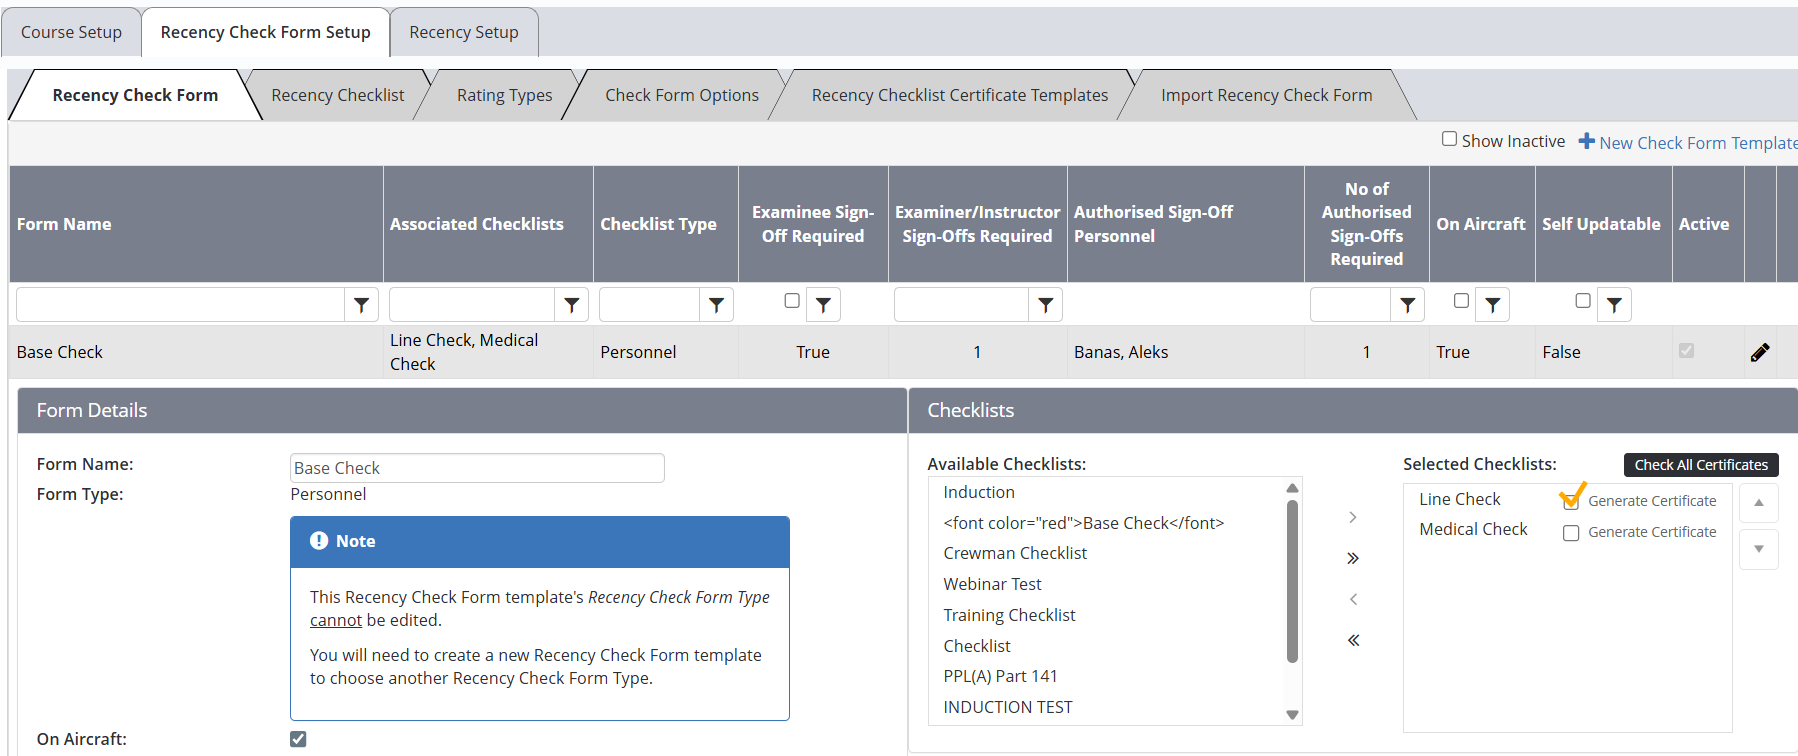The width and height of the screenshot is (1798, 756).
Task: Toggle Generate Certificate for Medical Check
Action: click(x=1571, y=533)
